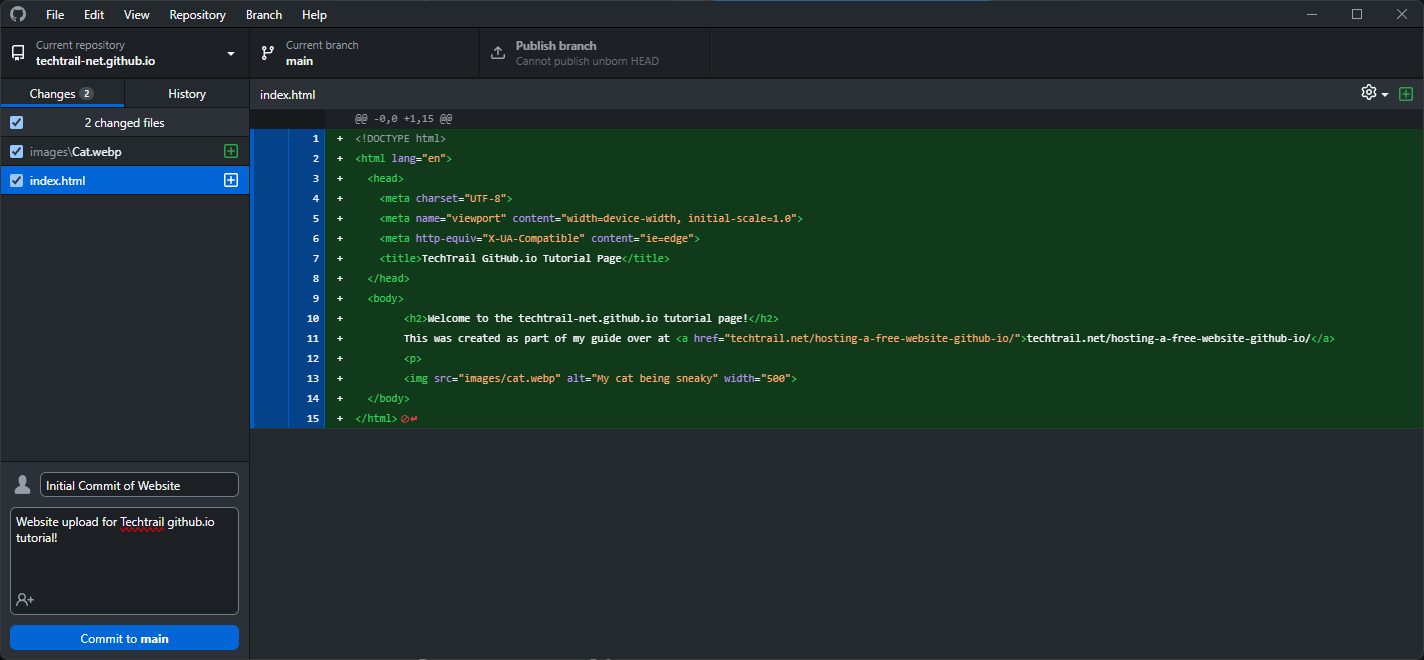Click the commit summary input field
This screenshot has height=660, width=1424.
[x=139, y=485]
